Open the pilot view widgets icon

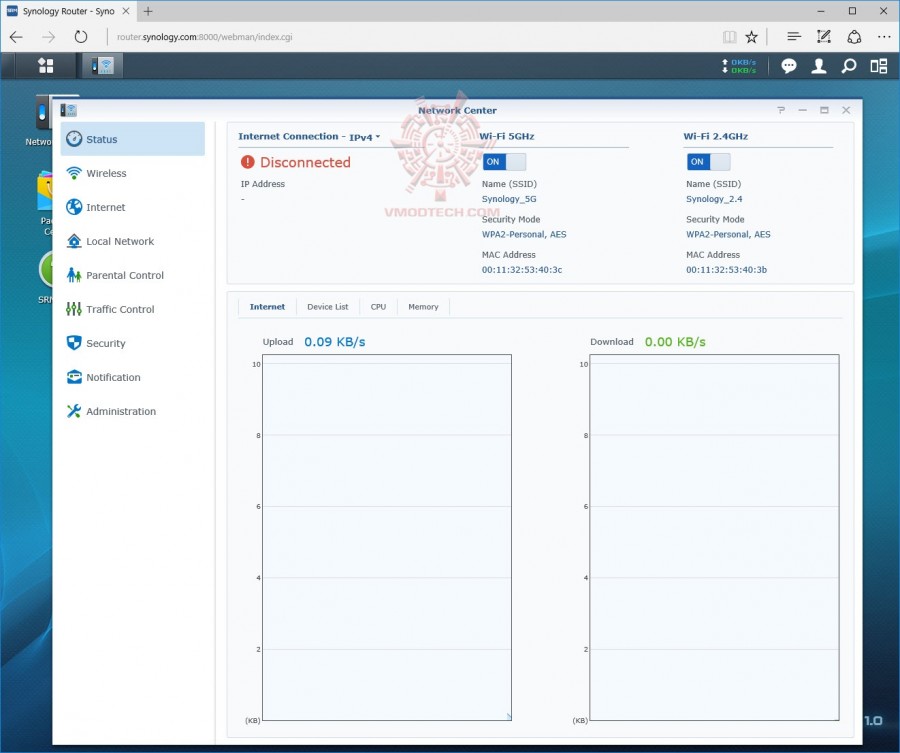tap(879, 67)
